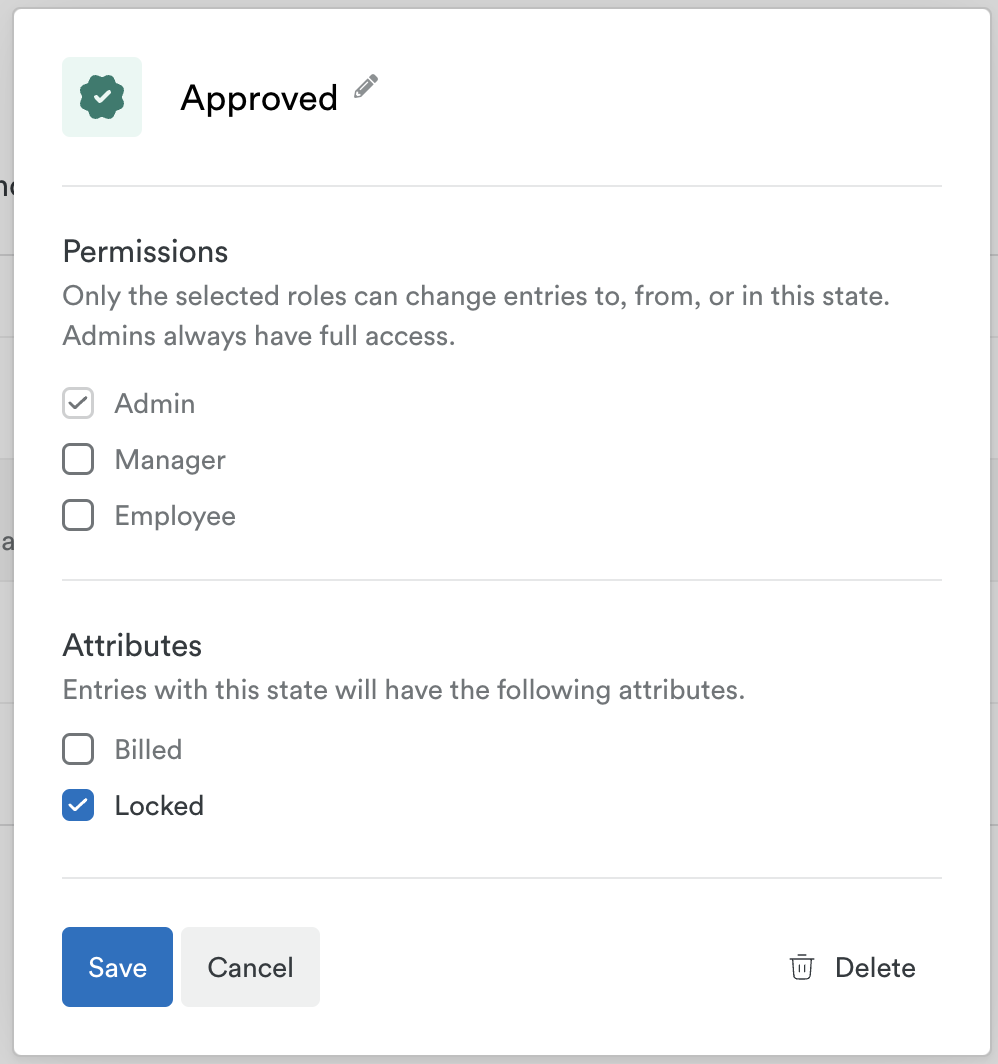Click the Manager label text
The image size is (998, 1064).
[x=170, y=460]
